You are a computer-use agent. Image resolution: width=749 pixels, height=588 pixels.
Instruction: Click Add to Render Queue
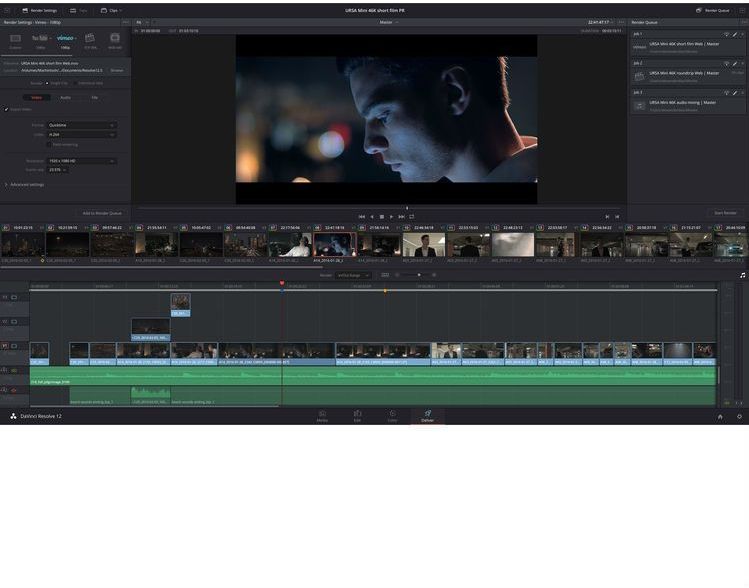coord(102,213)
